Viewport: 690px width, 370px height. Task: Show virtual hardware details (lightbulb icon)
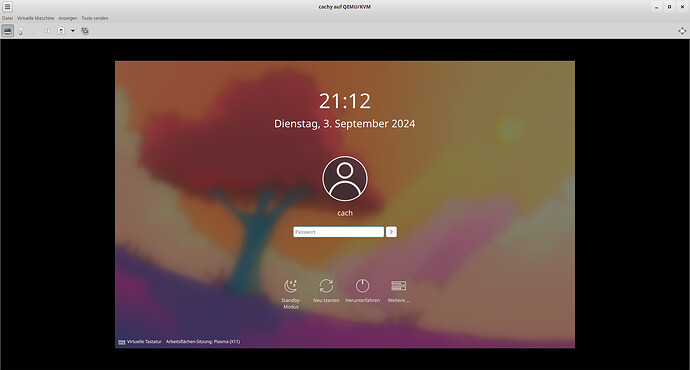point(20,31)
